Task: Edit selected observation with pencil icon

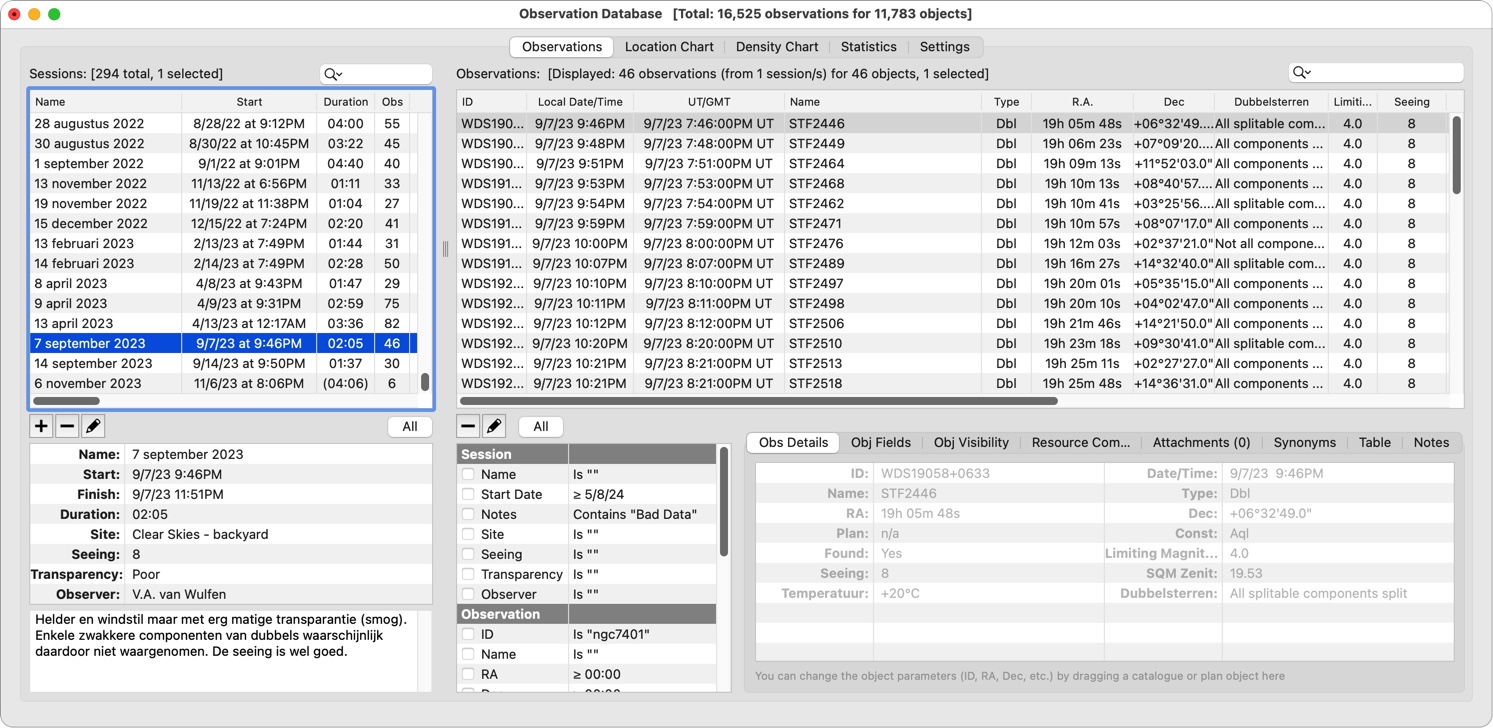Action: click(x=494, y=426)
